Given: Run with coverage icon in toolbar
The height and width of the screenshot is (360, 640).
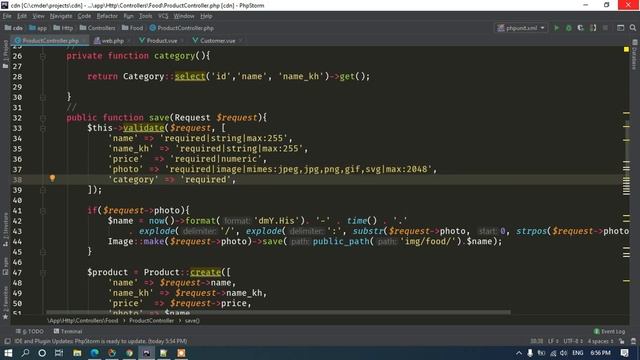Looking at the screenshot, I should [580, 28].
